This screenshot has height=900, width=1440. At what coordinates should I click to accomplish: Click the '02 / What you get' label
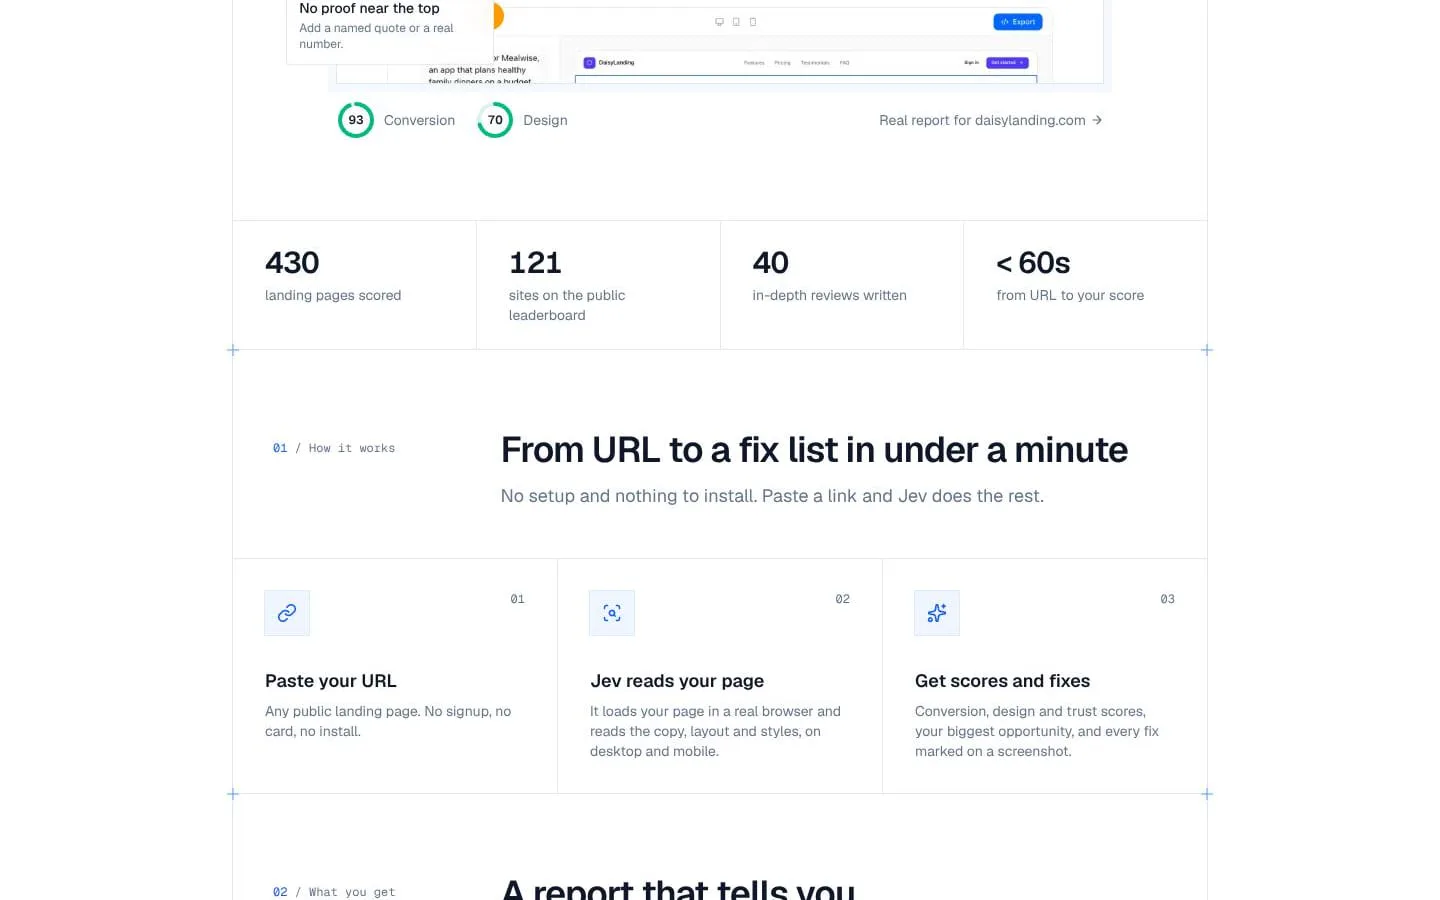pyautogui.click(x=334, y=892)
